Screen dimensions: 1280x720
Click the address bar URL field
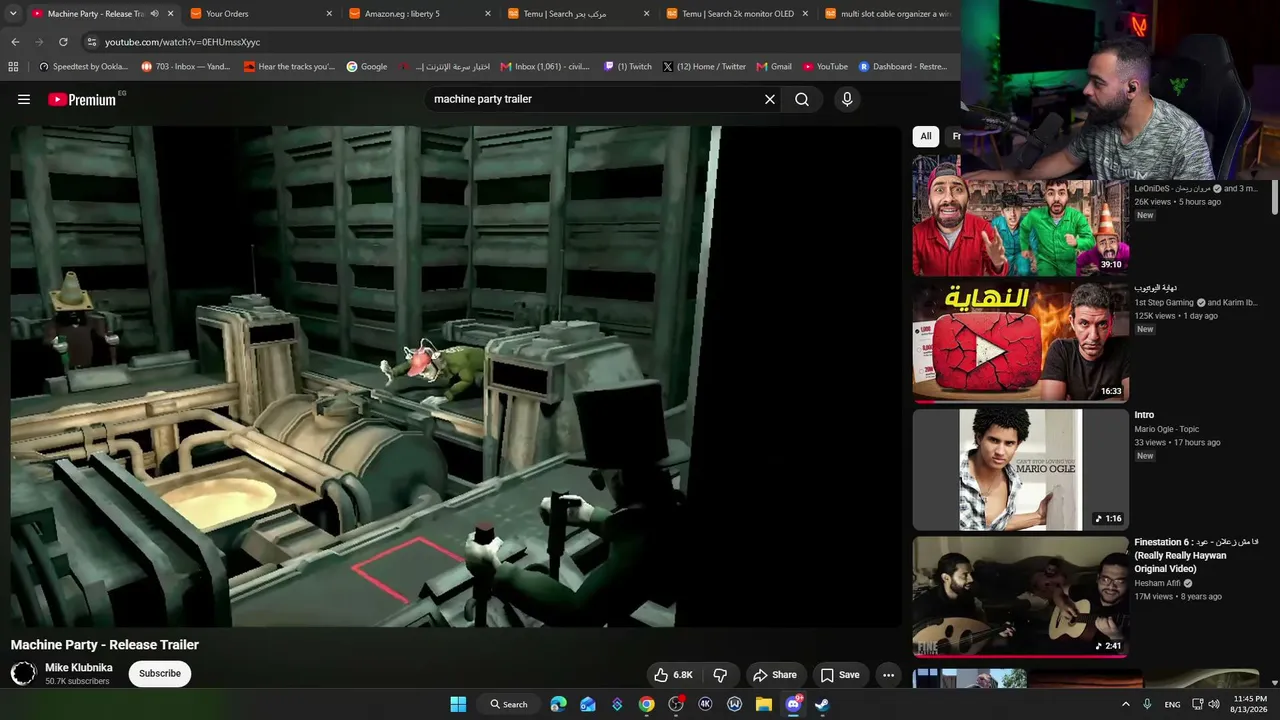[520, 42]
